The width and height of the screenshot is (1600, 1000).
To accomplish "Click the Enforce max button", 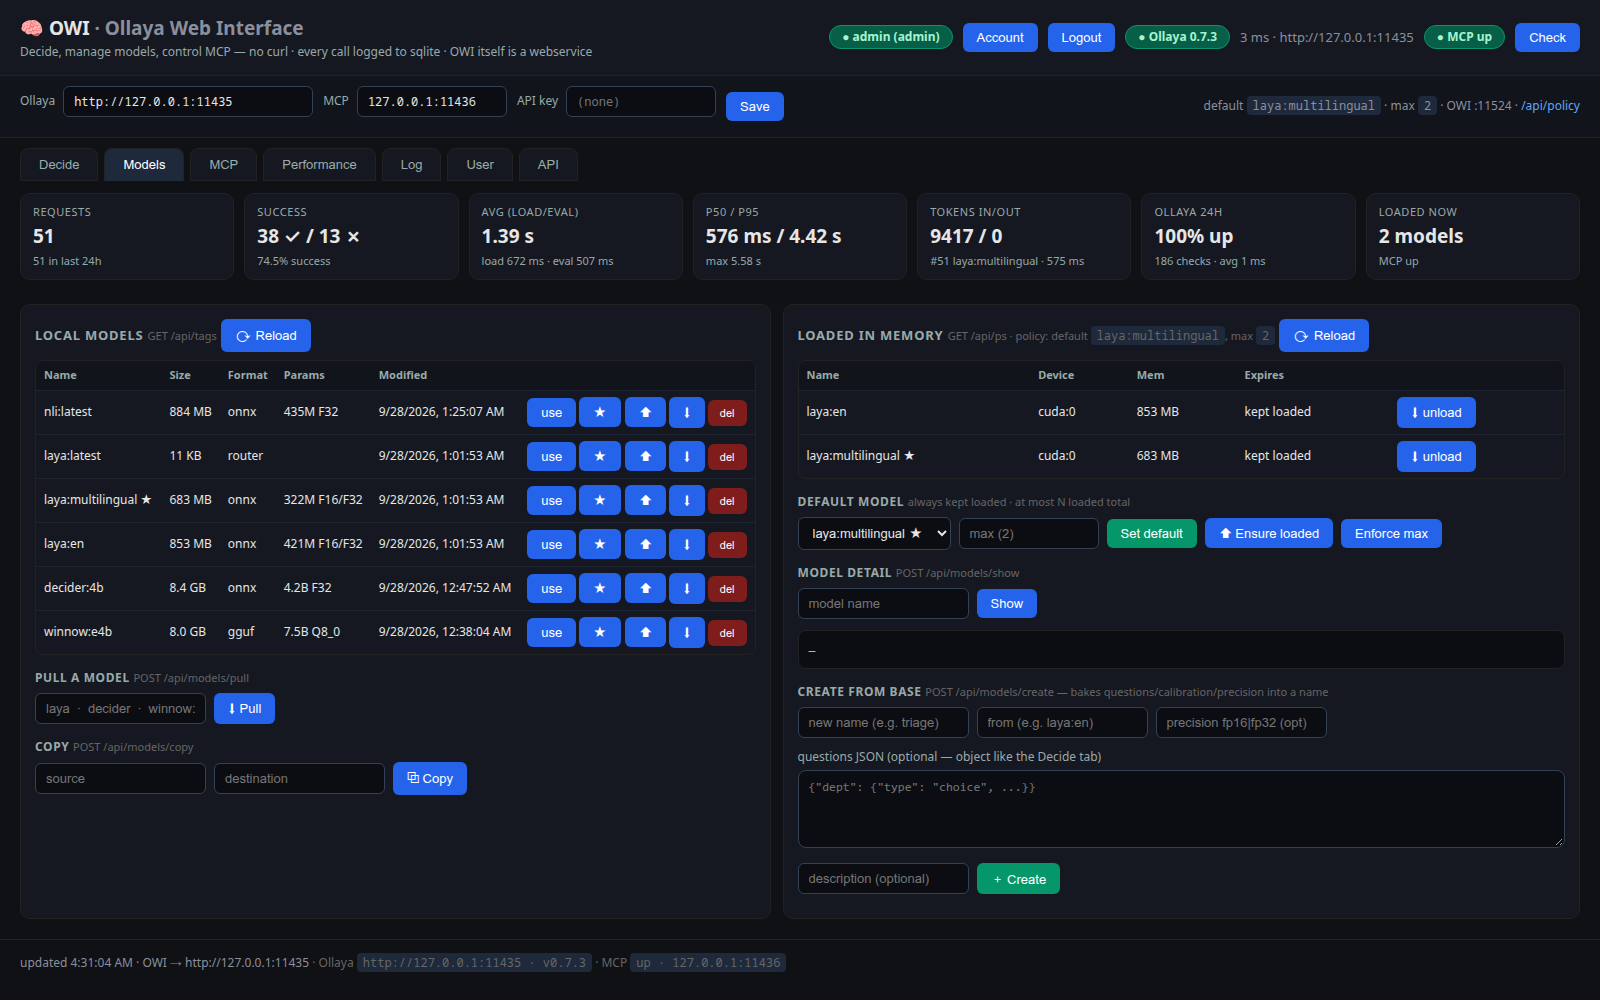I will 1391,533.
